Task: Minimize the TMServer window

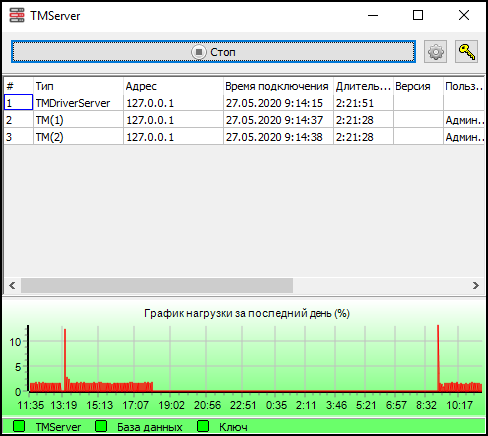Action: 373,15
